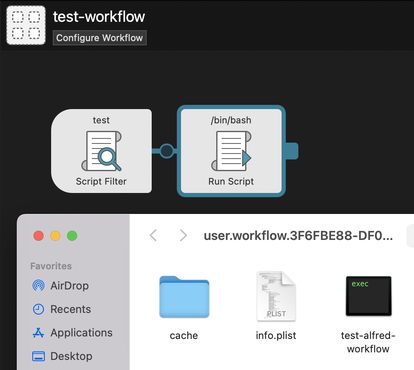
Task: Zoom the Finder window with green button
Action: pyautogui.click(x=72, y=236)
